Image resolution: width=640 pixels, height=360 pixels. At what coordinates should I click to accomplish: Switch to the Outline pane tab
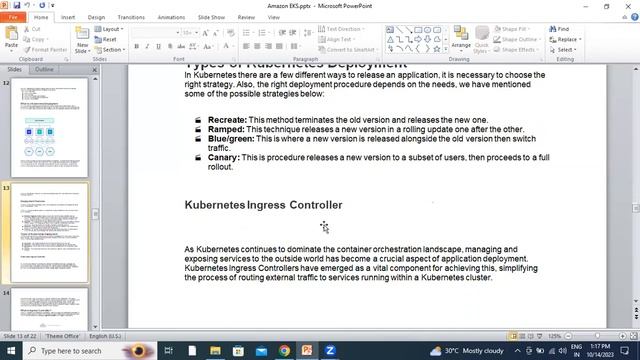point(44,69)
